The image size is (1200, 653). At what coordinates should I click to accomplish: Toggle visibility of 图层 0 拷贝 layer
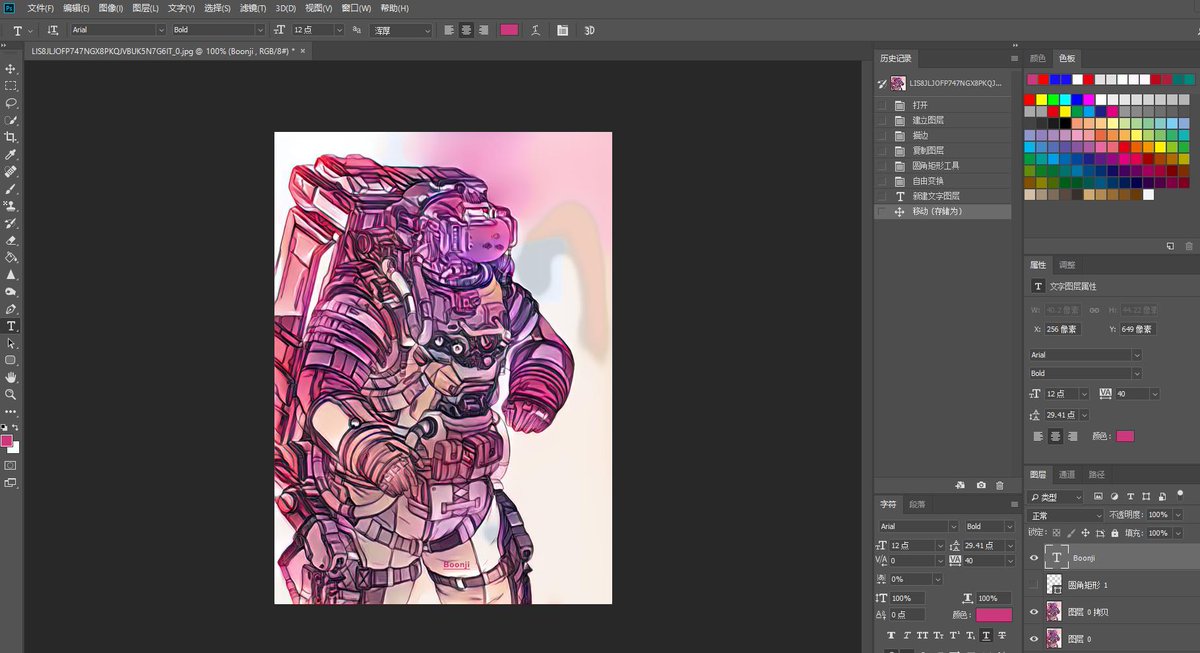pos(1034,611)
